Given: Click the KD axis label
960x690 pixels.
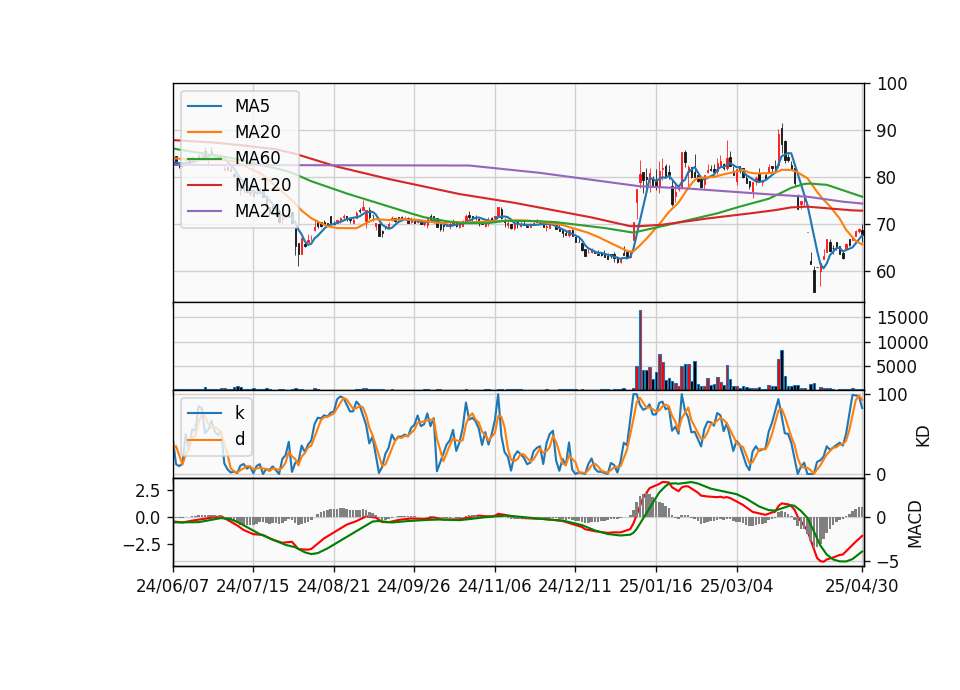Looking at the screenshot, I should click(x=923, y=437).
